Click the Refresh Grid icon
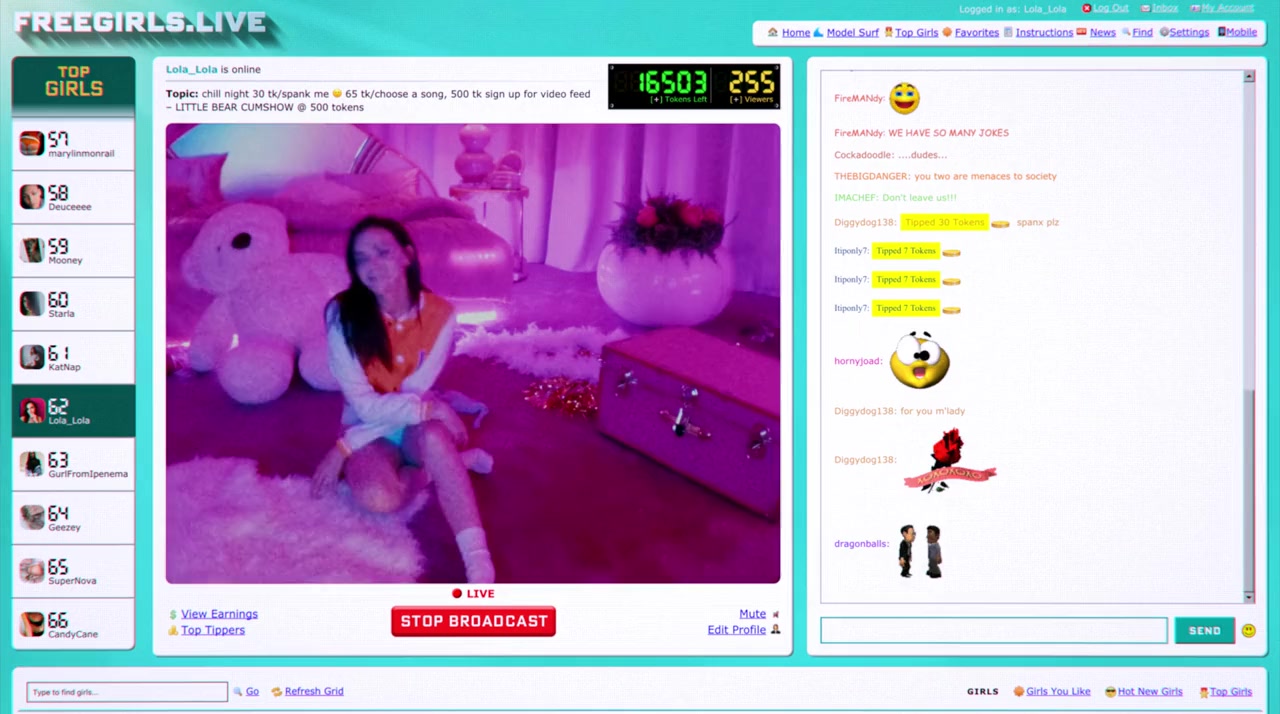Image resolution: width=1280 pixels, height=714 pixels. [277, 691]
